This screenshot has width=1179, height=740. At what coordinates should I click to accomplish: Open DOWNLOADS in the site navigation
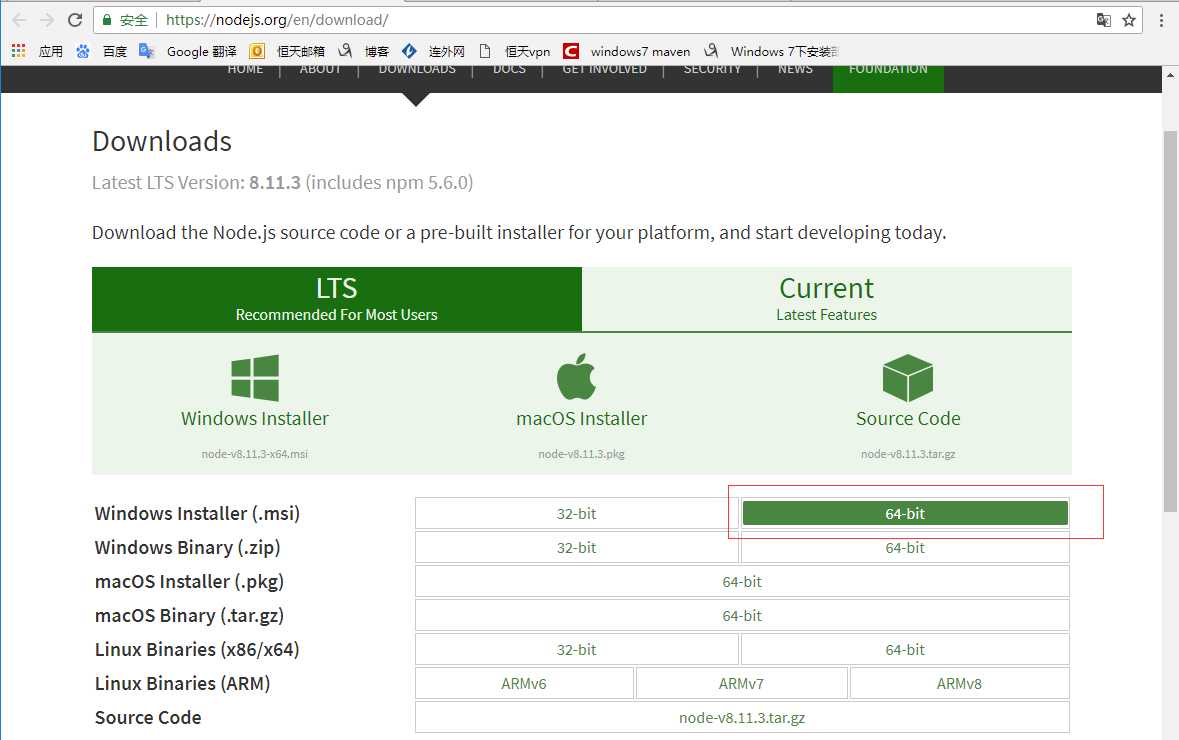point(417,68)
